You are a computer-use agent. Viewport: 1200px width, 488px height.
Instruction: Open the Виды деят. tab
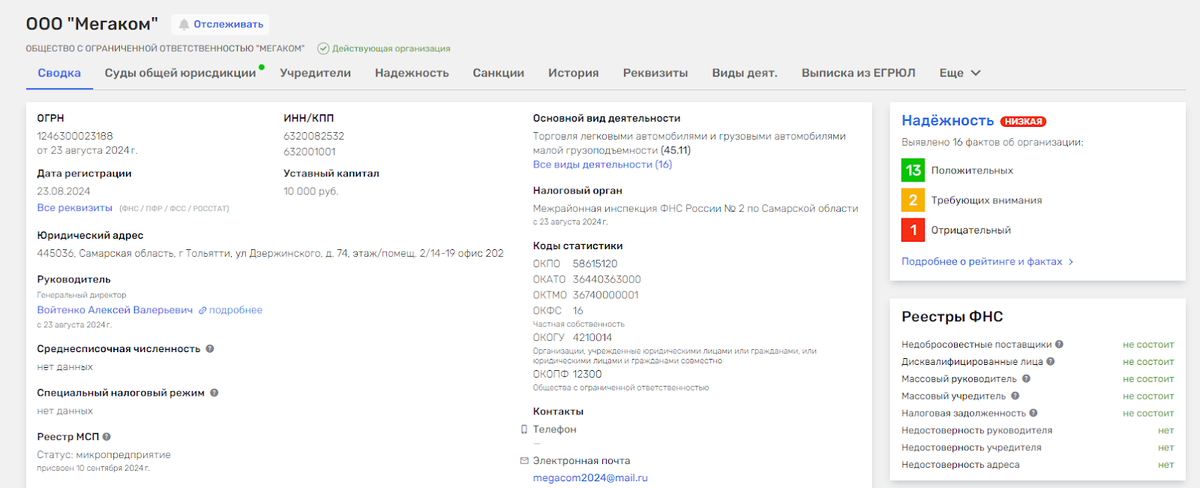[744, 73]
